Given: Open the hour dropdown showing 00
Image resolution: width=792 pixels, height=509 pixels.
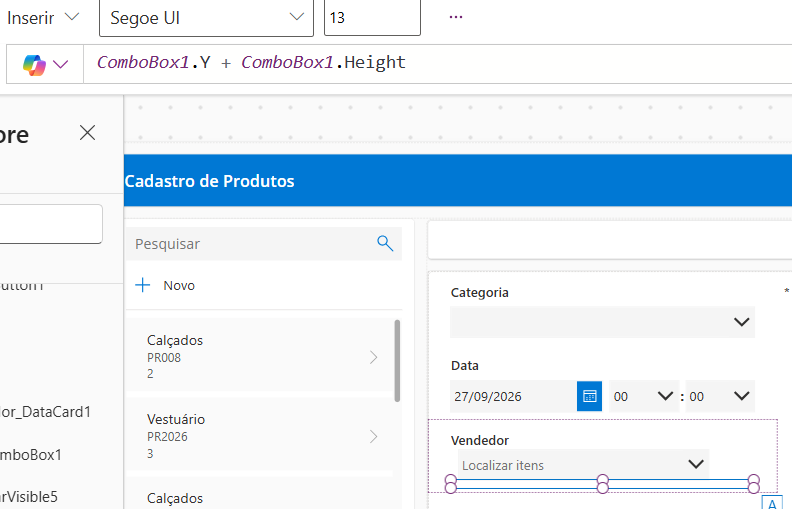Looking at the screenshot, I should (x=644, y=396).
